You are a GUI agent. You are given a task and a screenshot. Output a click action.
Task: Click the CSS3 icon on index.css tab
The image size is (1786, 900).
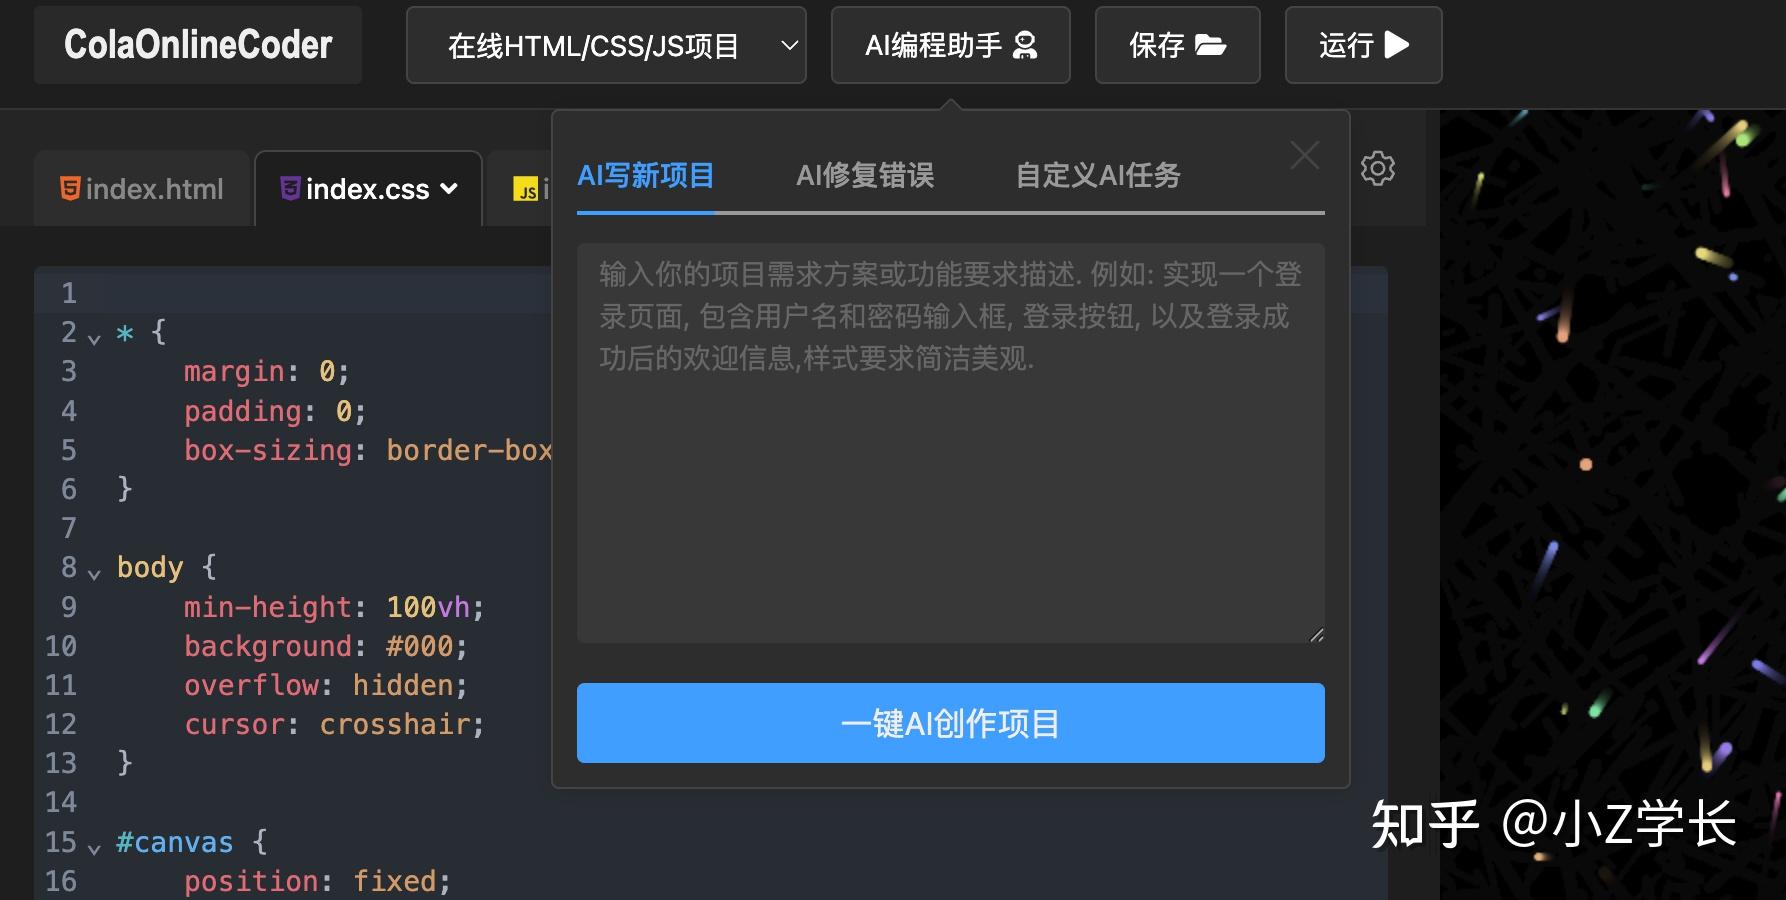point(290,188)
